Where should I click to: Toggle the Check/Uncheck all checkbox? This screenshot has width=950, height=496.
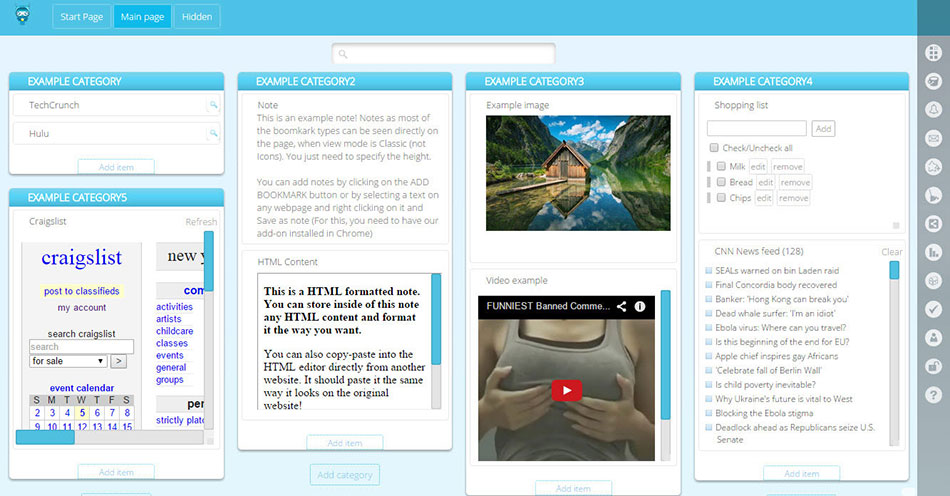click(x=713, y=148)
